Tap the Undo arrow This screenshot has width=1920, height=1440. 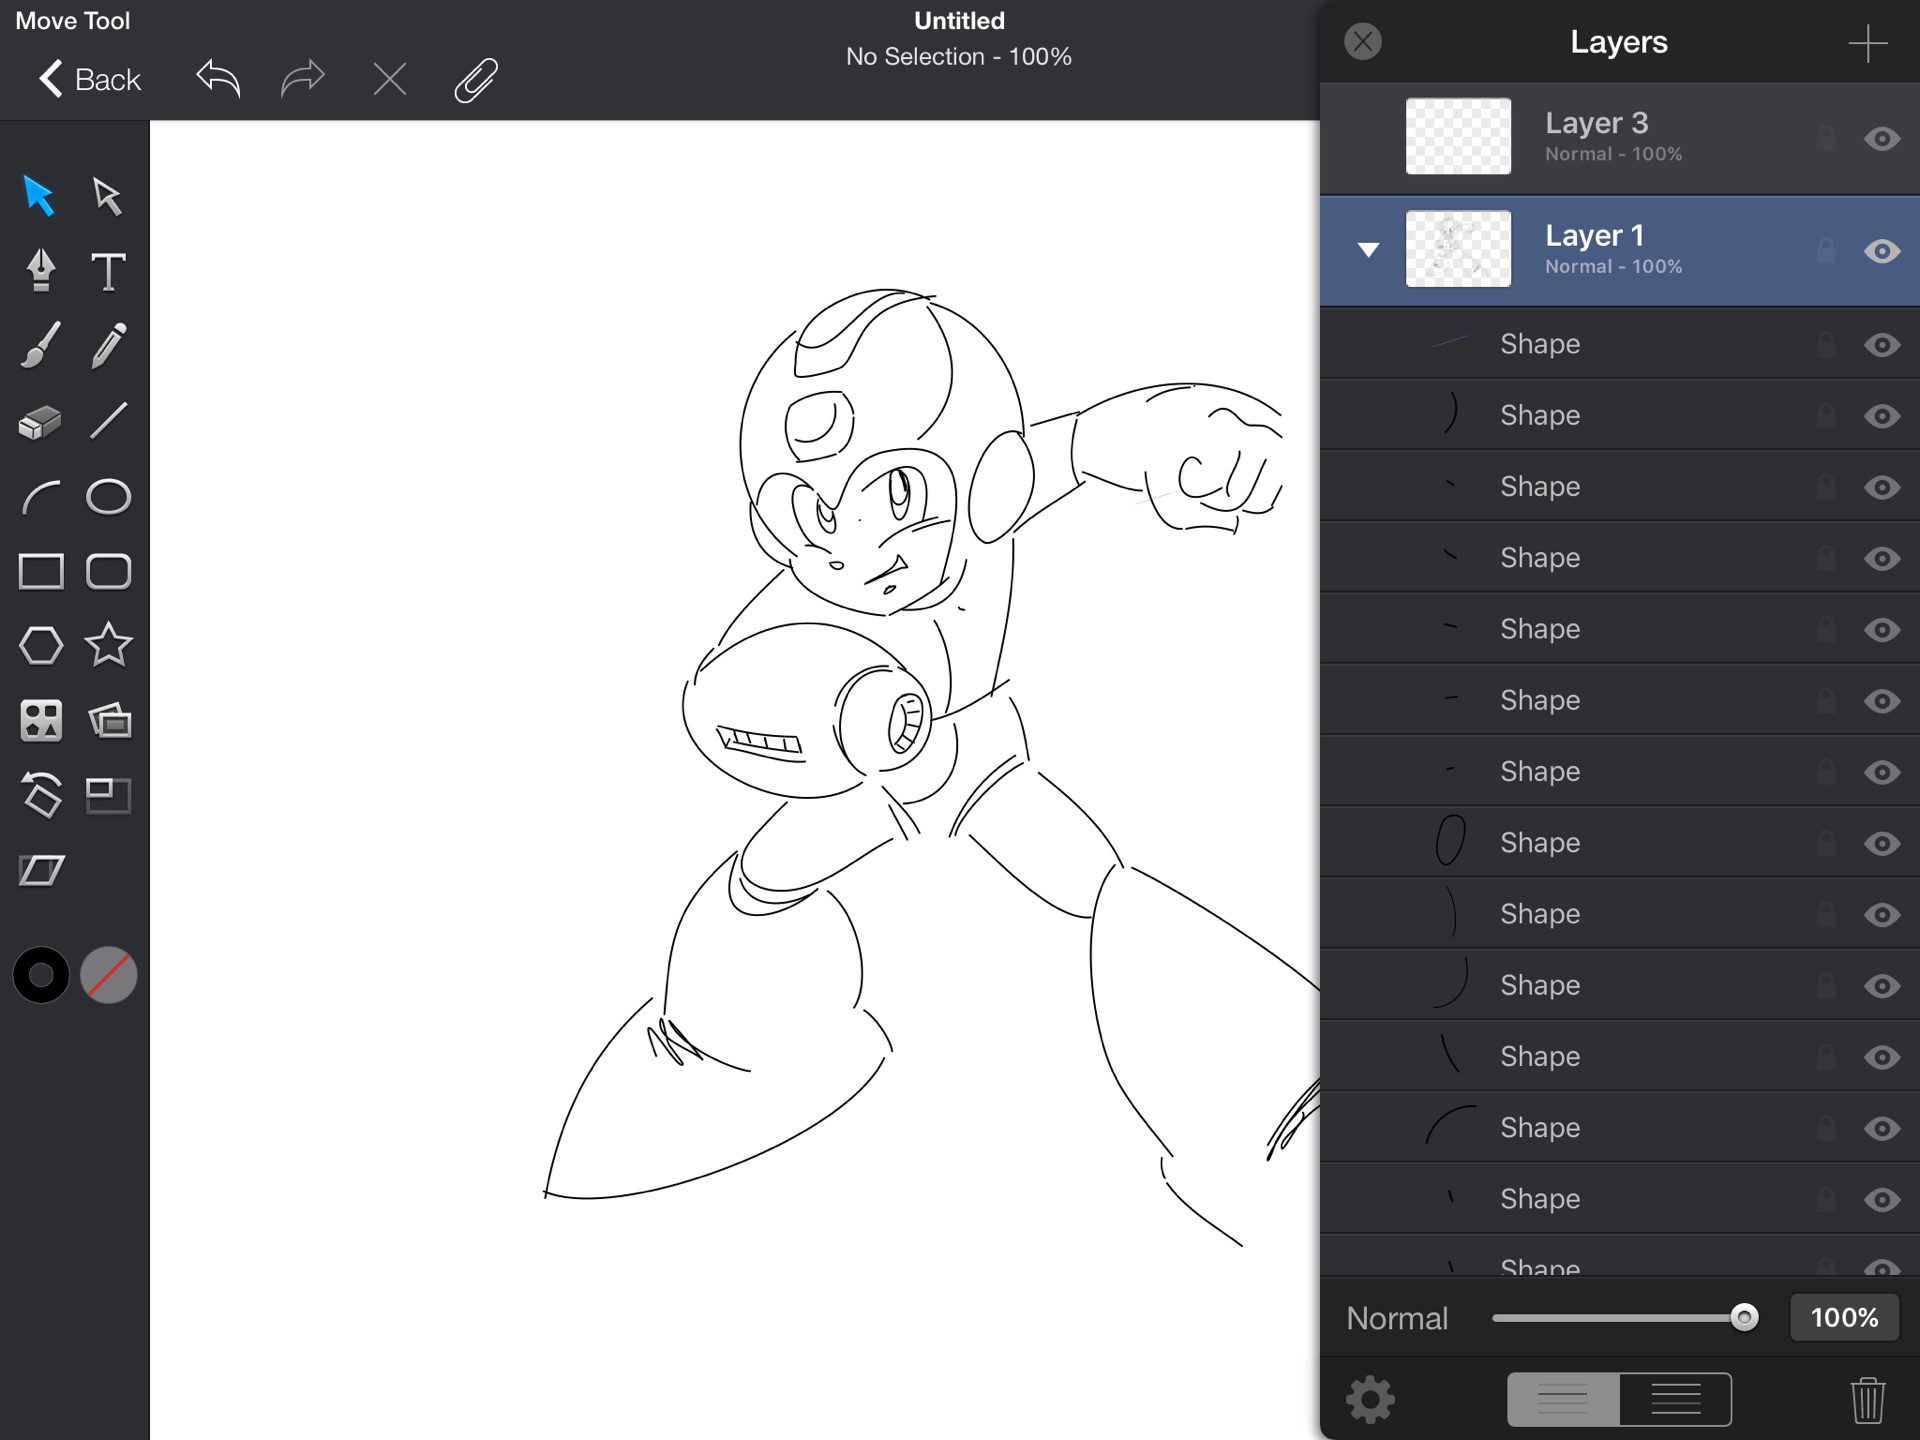[x=218, y=78]
